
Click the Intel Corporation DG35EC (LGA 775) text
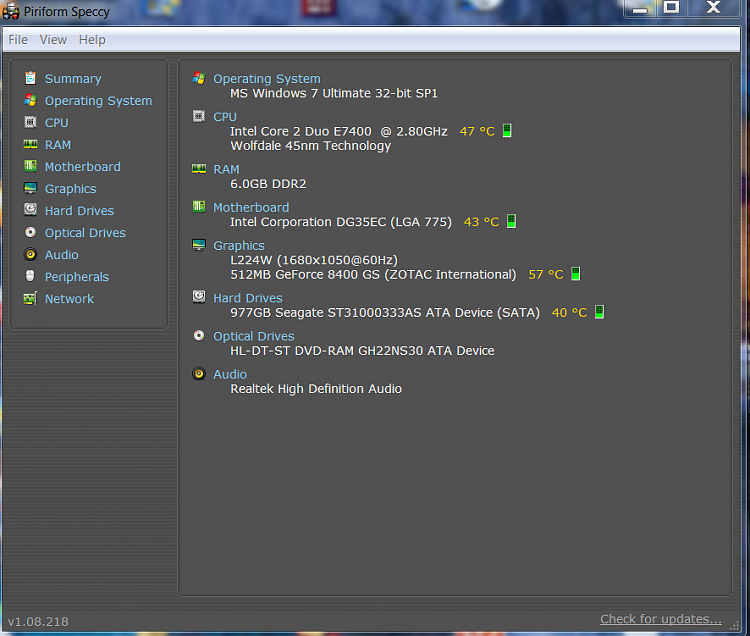[341, 222]
